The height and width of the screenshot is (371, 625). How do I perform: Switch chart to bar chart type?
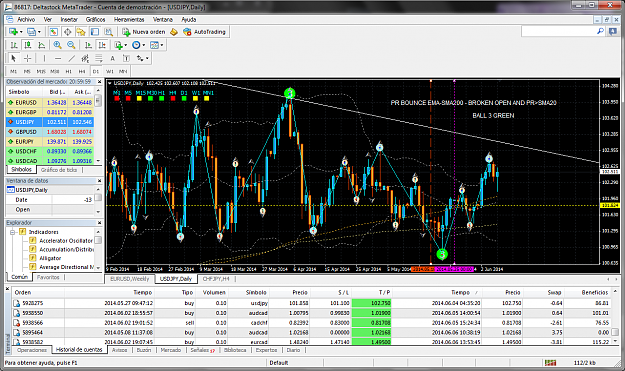(14, 45)
